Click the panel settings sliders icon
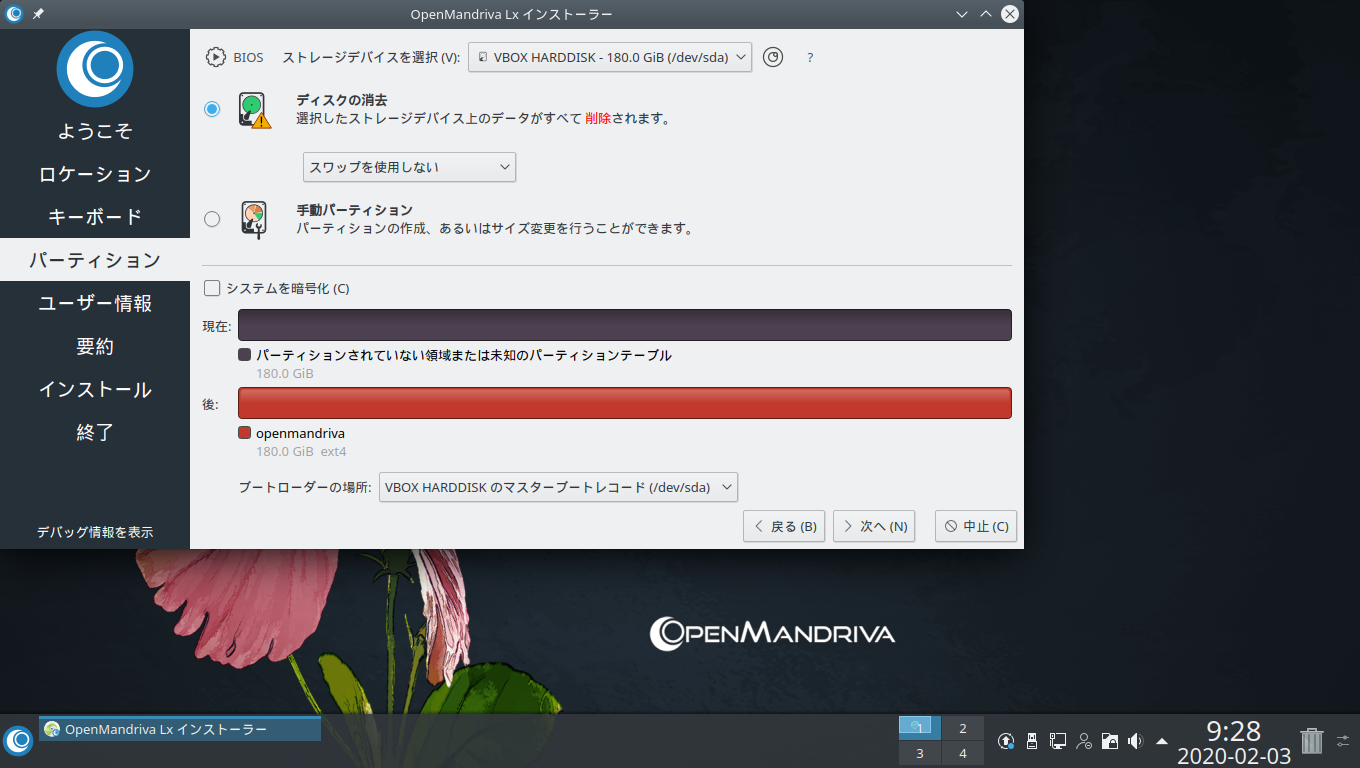Screen dimensions: 1360x768 [1343, 741]
